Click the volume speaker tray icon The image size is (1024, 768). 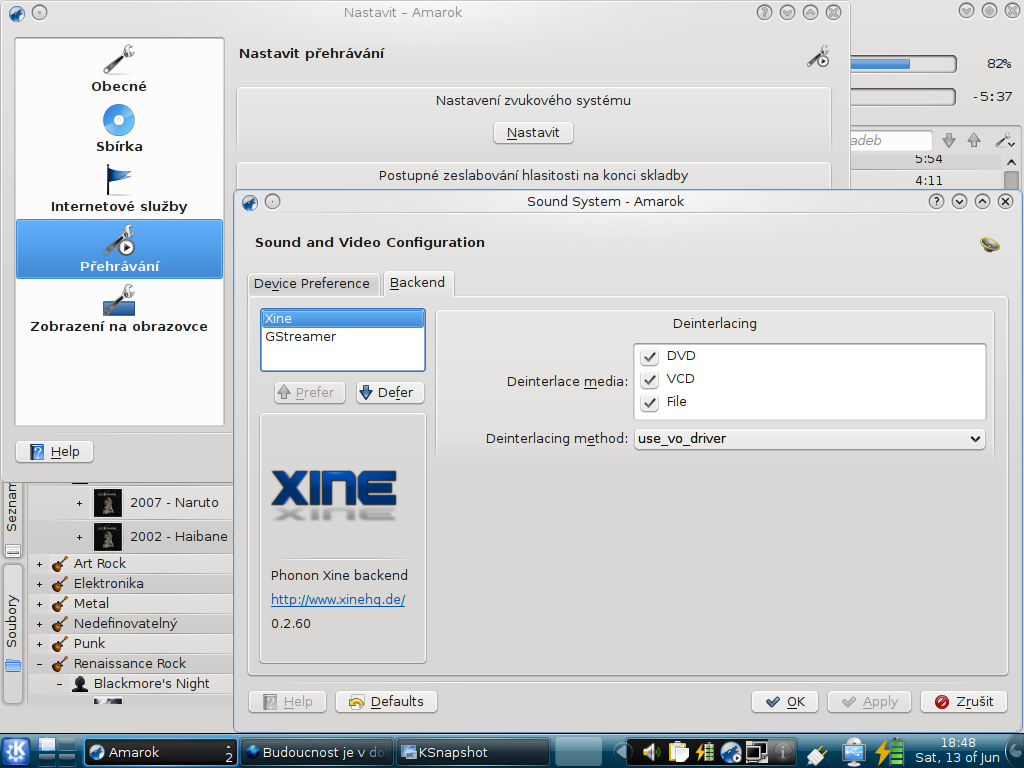pos(650,752)
